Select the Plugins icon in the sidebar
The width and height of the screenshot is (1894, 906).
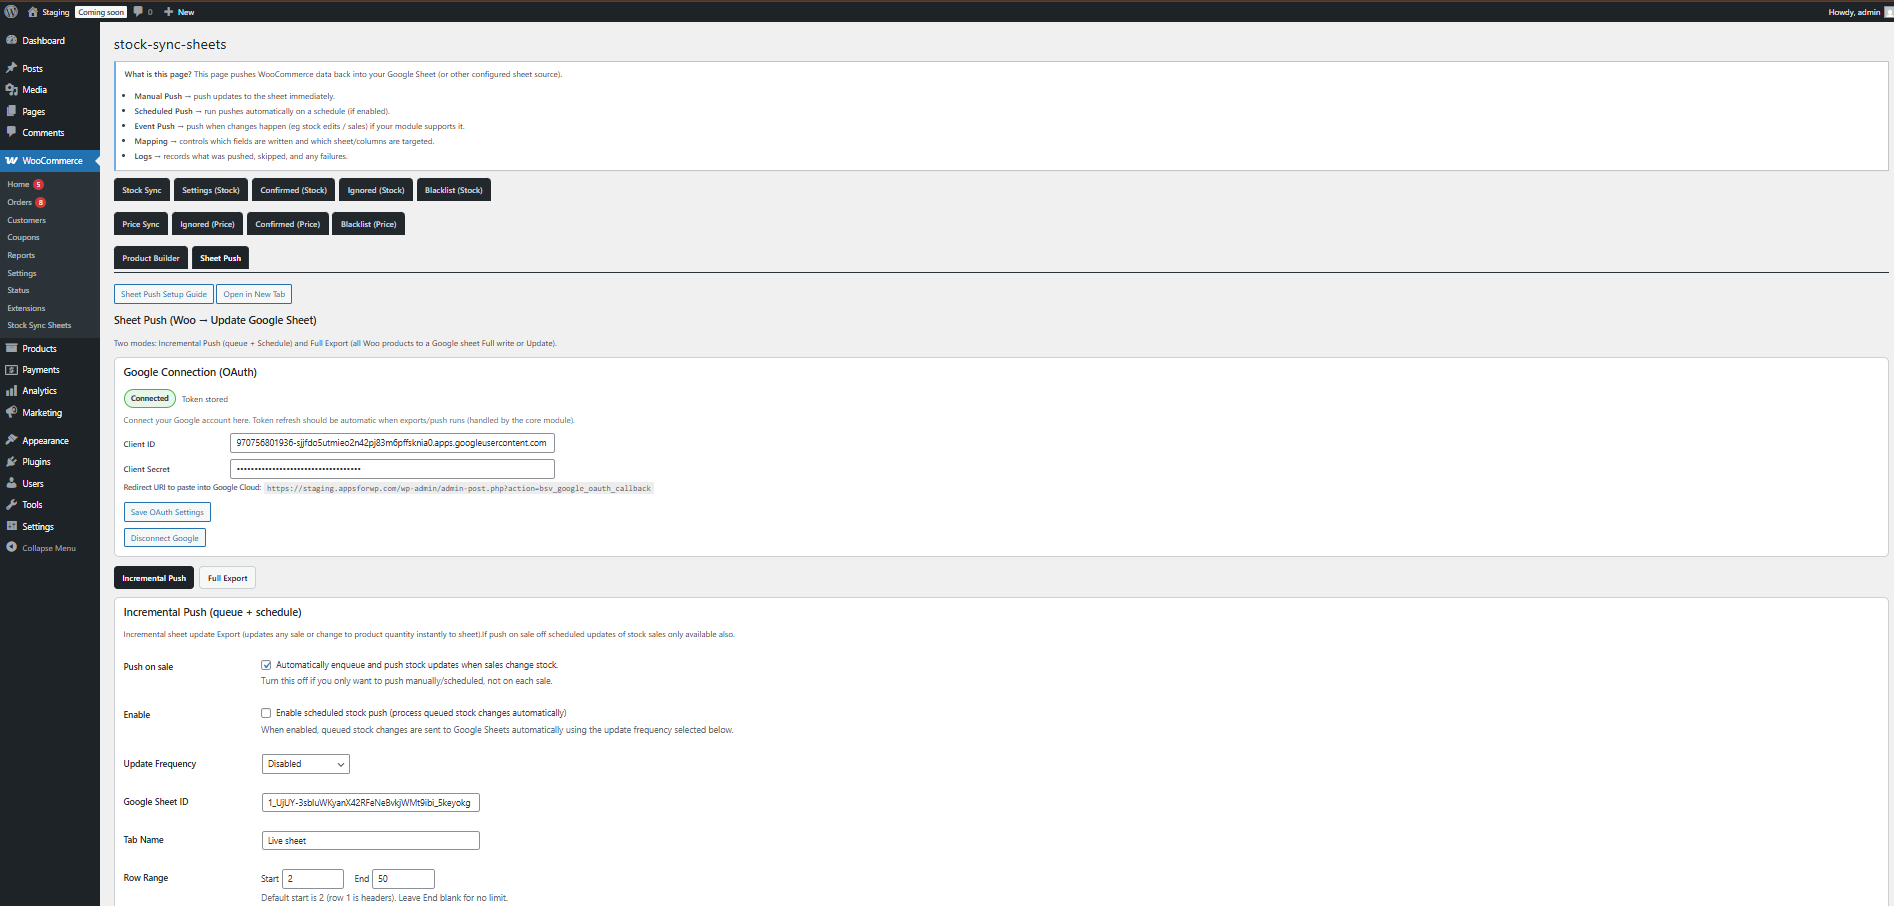[x=13, y=461]
